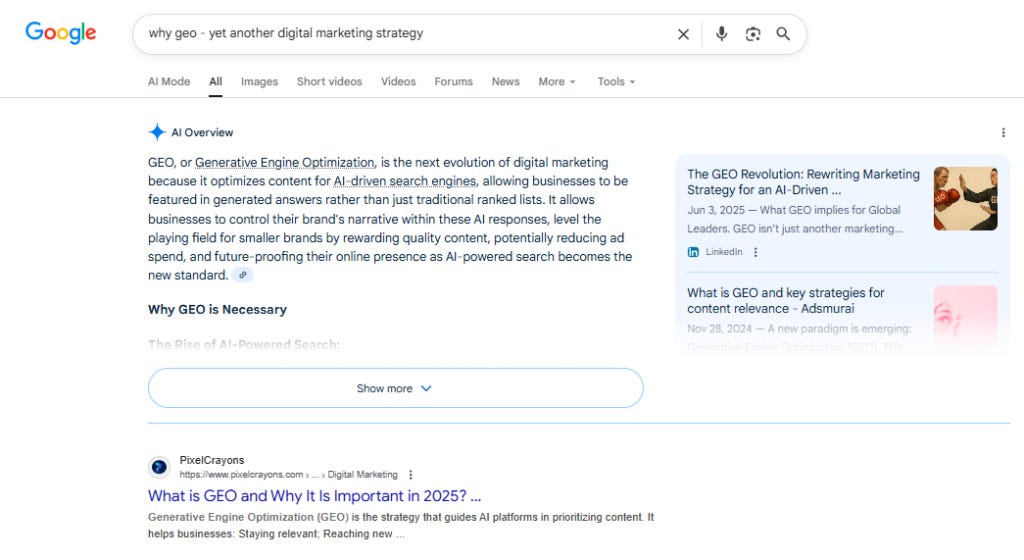Click the 'Why GEO is Necessary' heading
This screenshot has width=1024, height=560.
[x=217, y=309]
